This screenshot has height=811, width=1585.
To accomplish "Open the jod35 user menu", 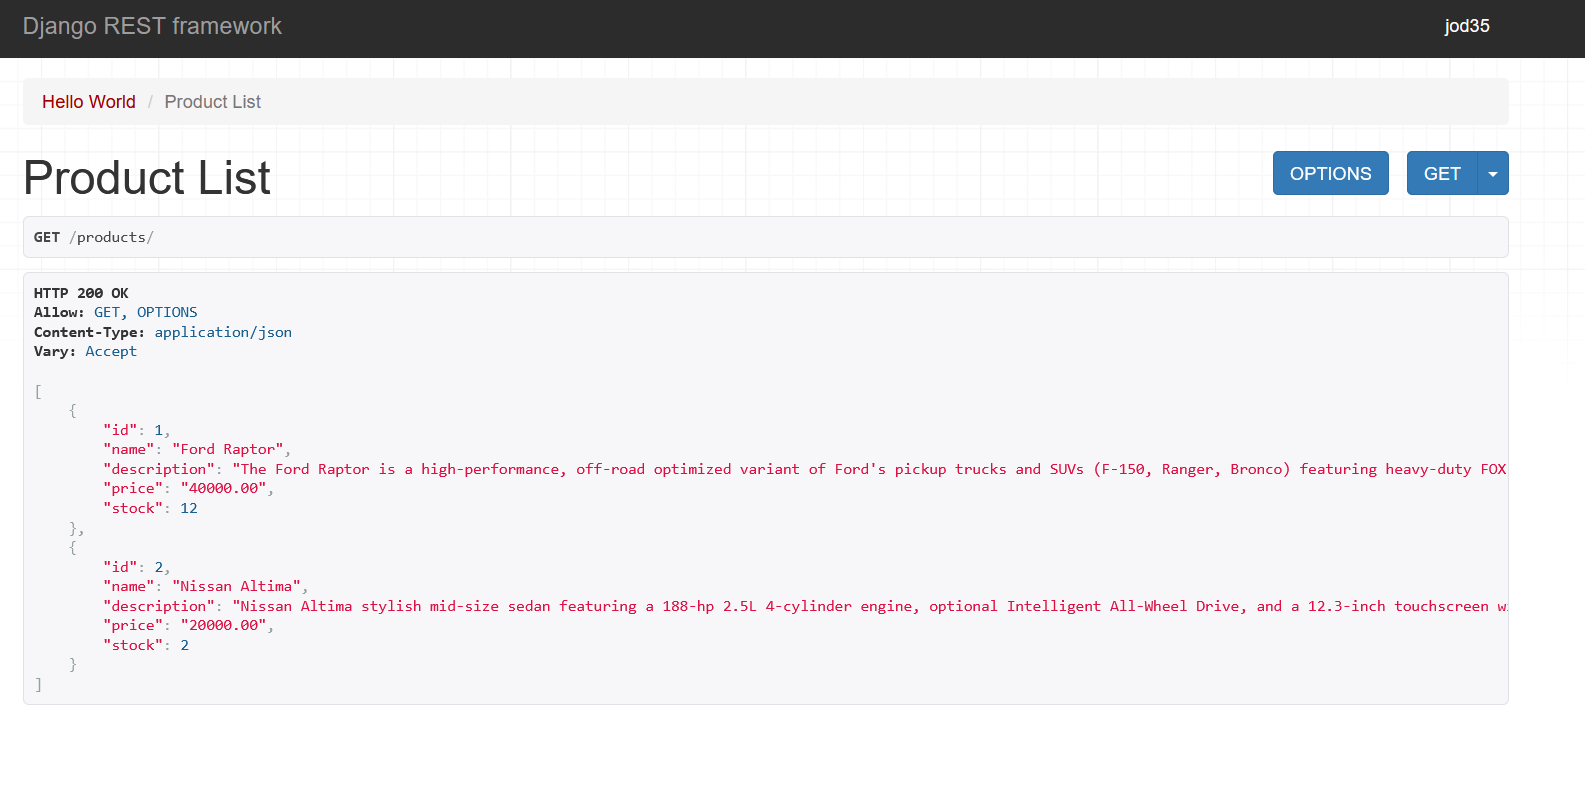I will [x=1466, y=26].
